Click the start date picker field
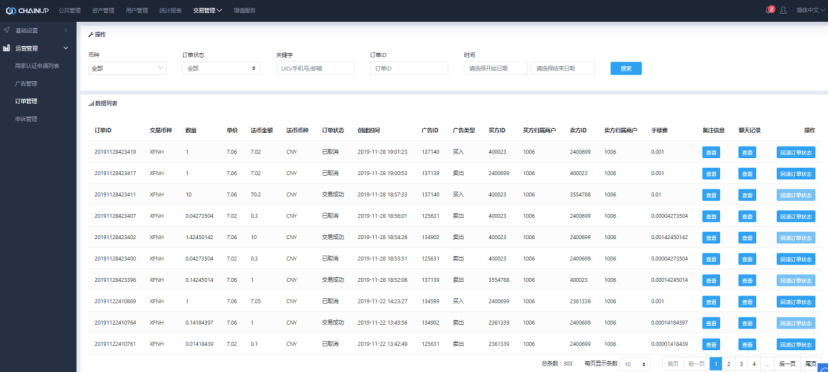The image size is (829, 372). coord(496,68)
